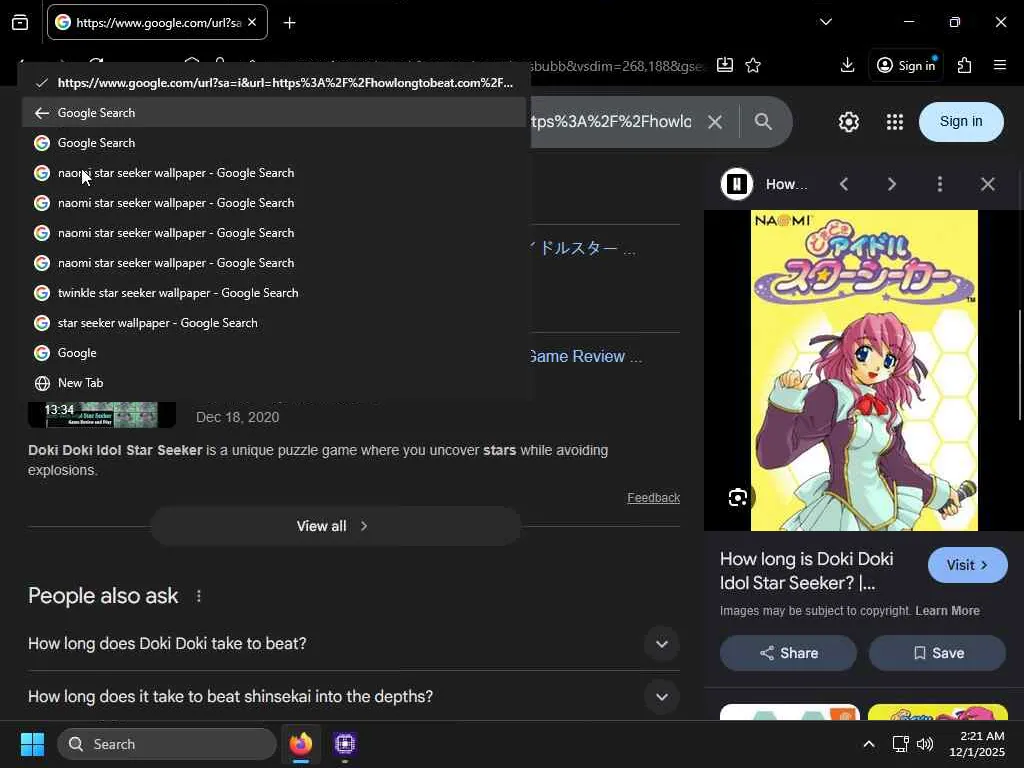The image size is (1024, 768).
Task: Show hidden system tray icons chevron
Action: point(869,744)
